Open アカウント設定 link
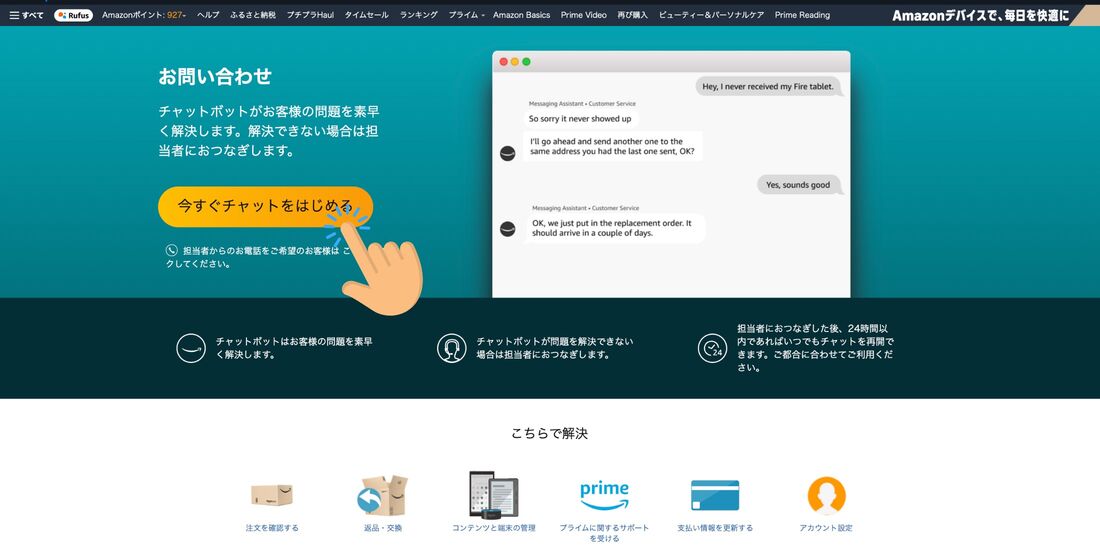 coord(826,528)
